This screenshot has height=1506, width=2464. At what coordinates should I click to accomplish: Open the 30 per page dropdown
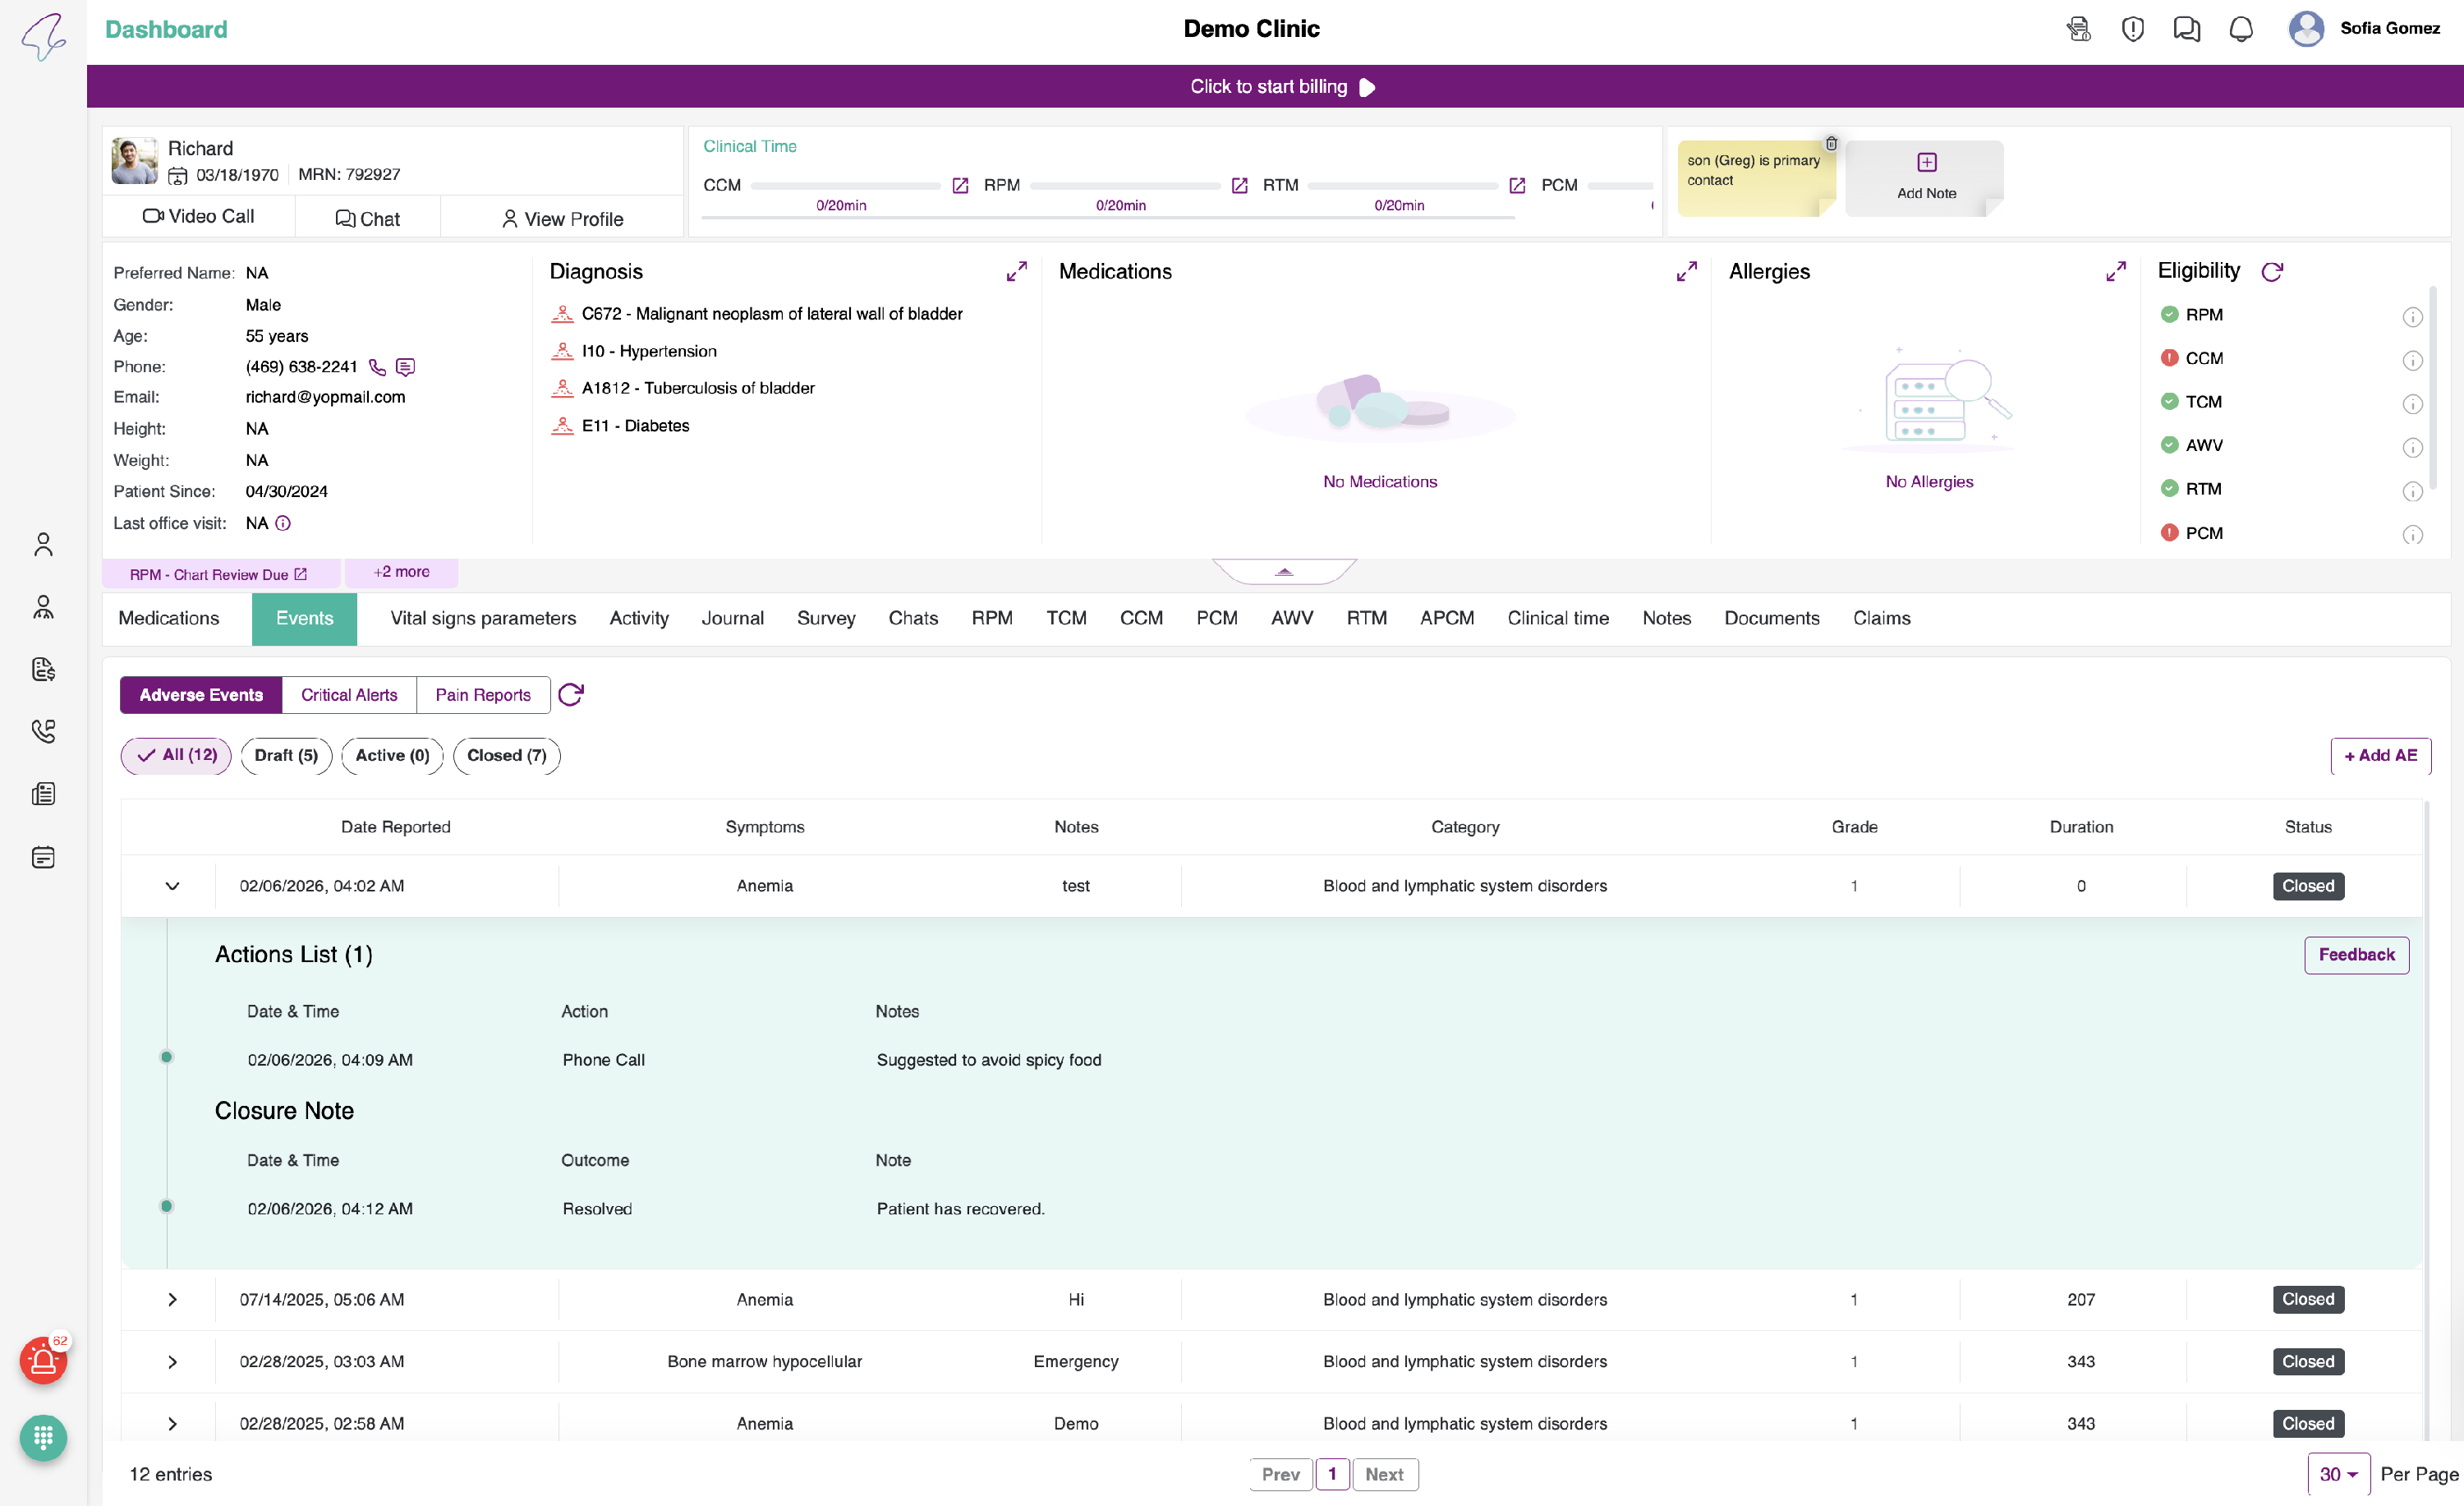[x=2338, y=1473]
